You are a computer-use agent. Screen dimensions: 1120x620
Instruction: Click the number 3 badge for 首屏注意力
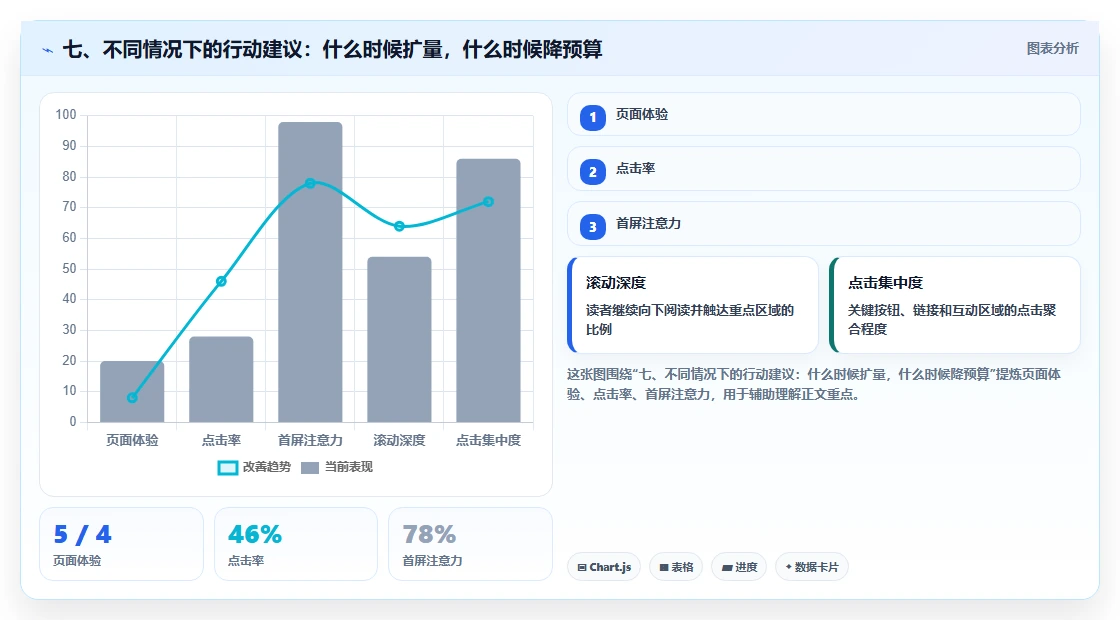pyautogui.click(x=592, y=227)
